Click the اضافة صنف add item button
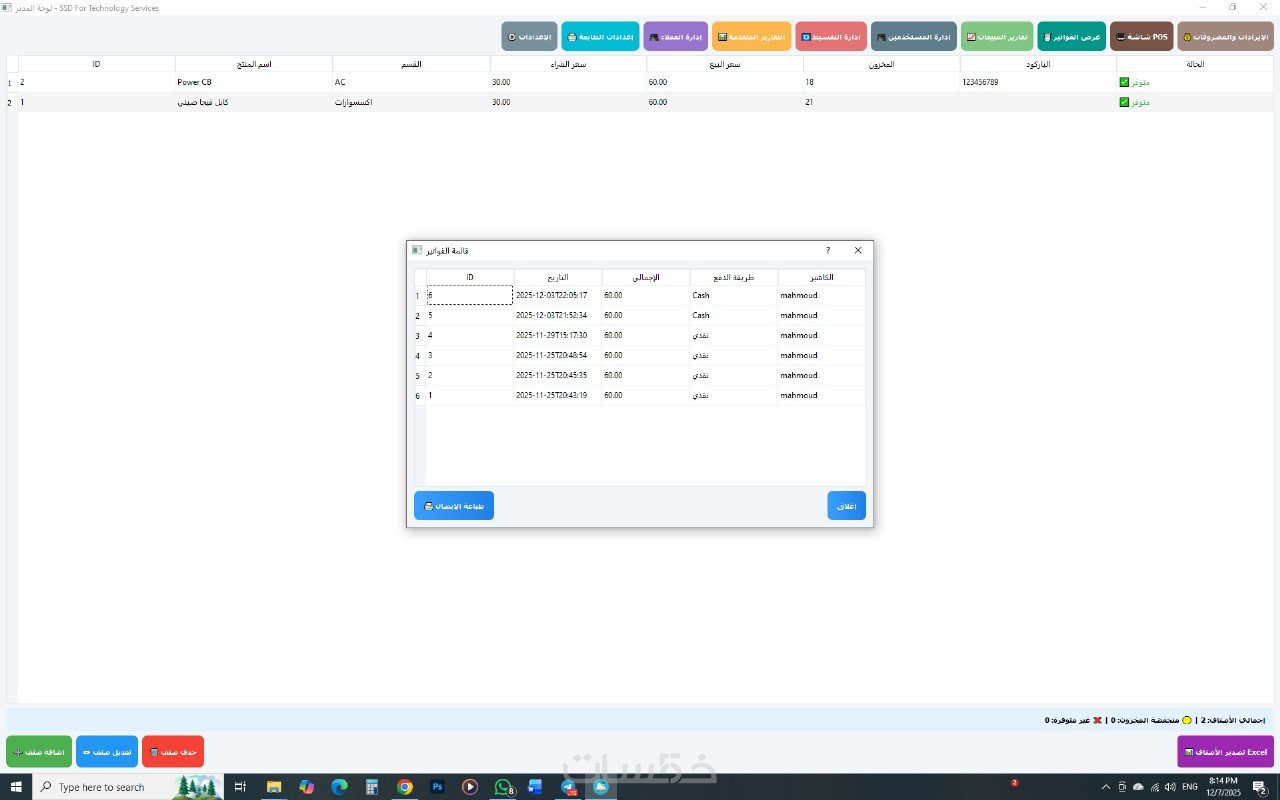Screen dimensions: 1280x800 (39, 752)
